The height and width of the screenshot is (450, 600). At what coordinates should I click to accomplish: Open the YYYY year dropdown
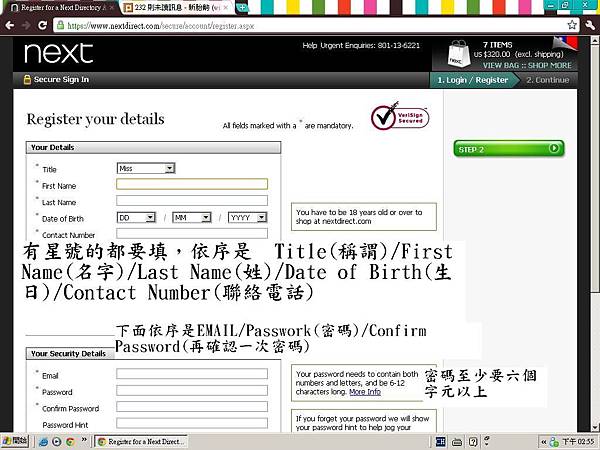click(247, 218)
